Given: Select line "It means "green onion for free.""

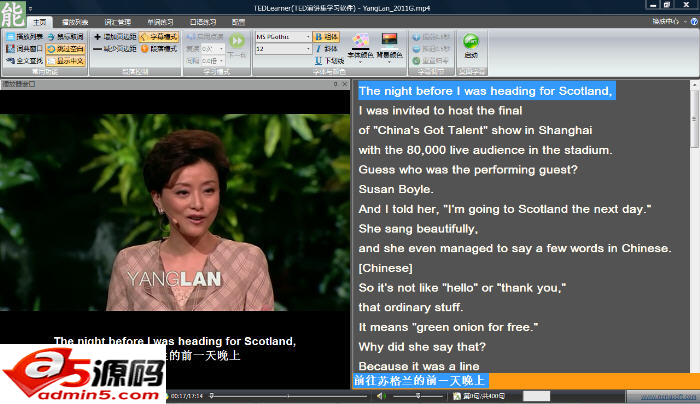Looking at the screenshot, I should [x=448, y=327].
